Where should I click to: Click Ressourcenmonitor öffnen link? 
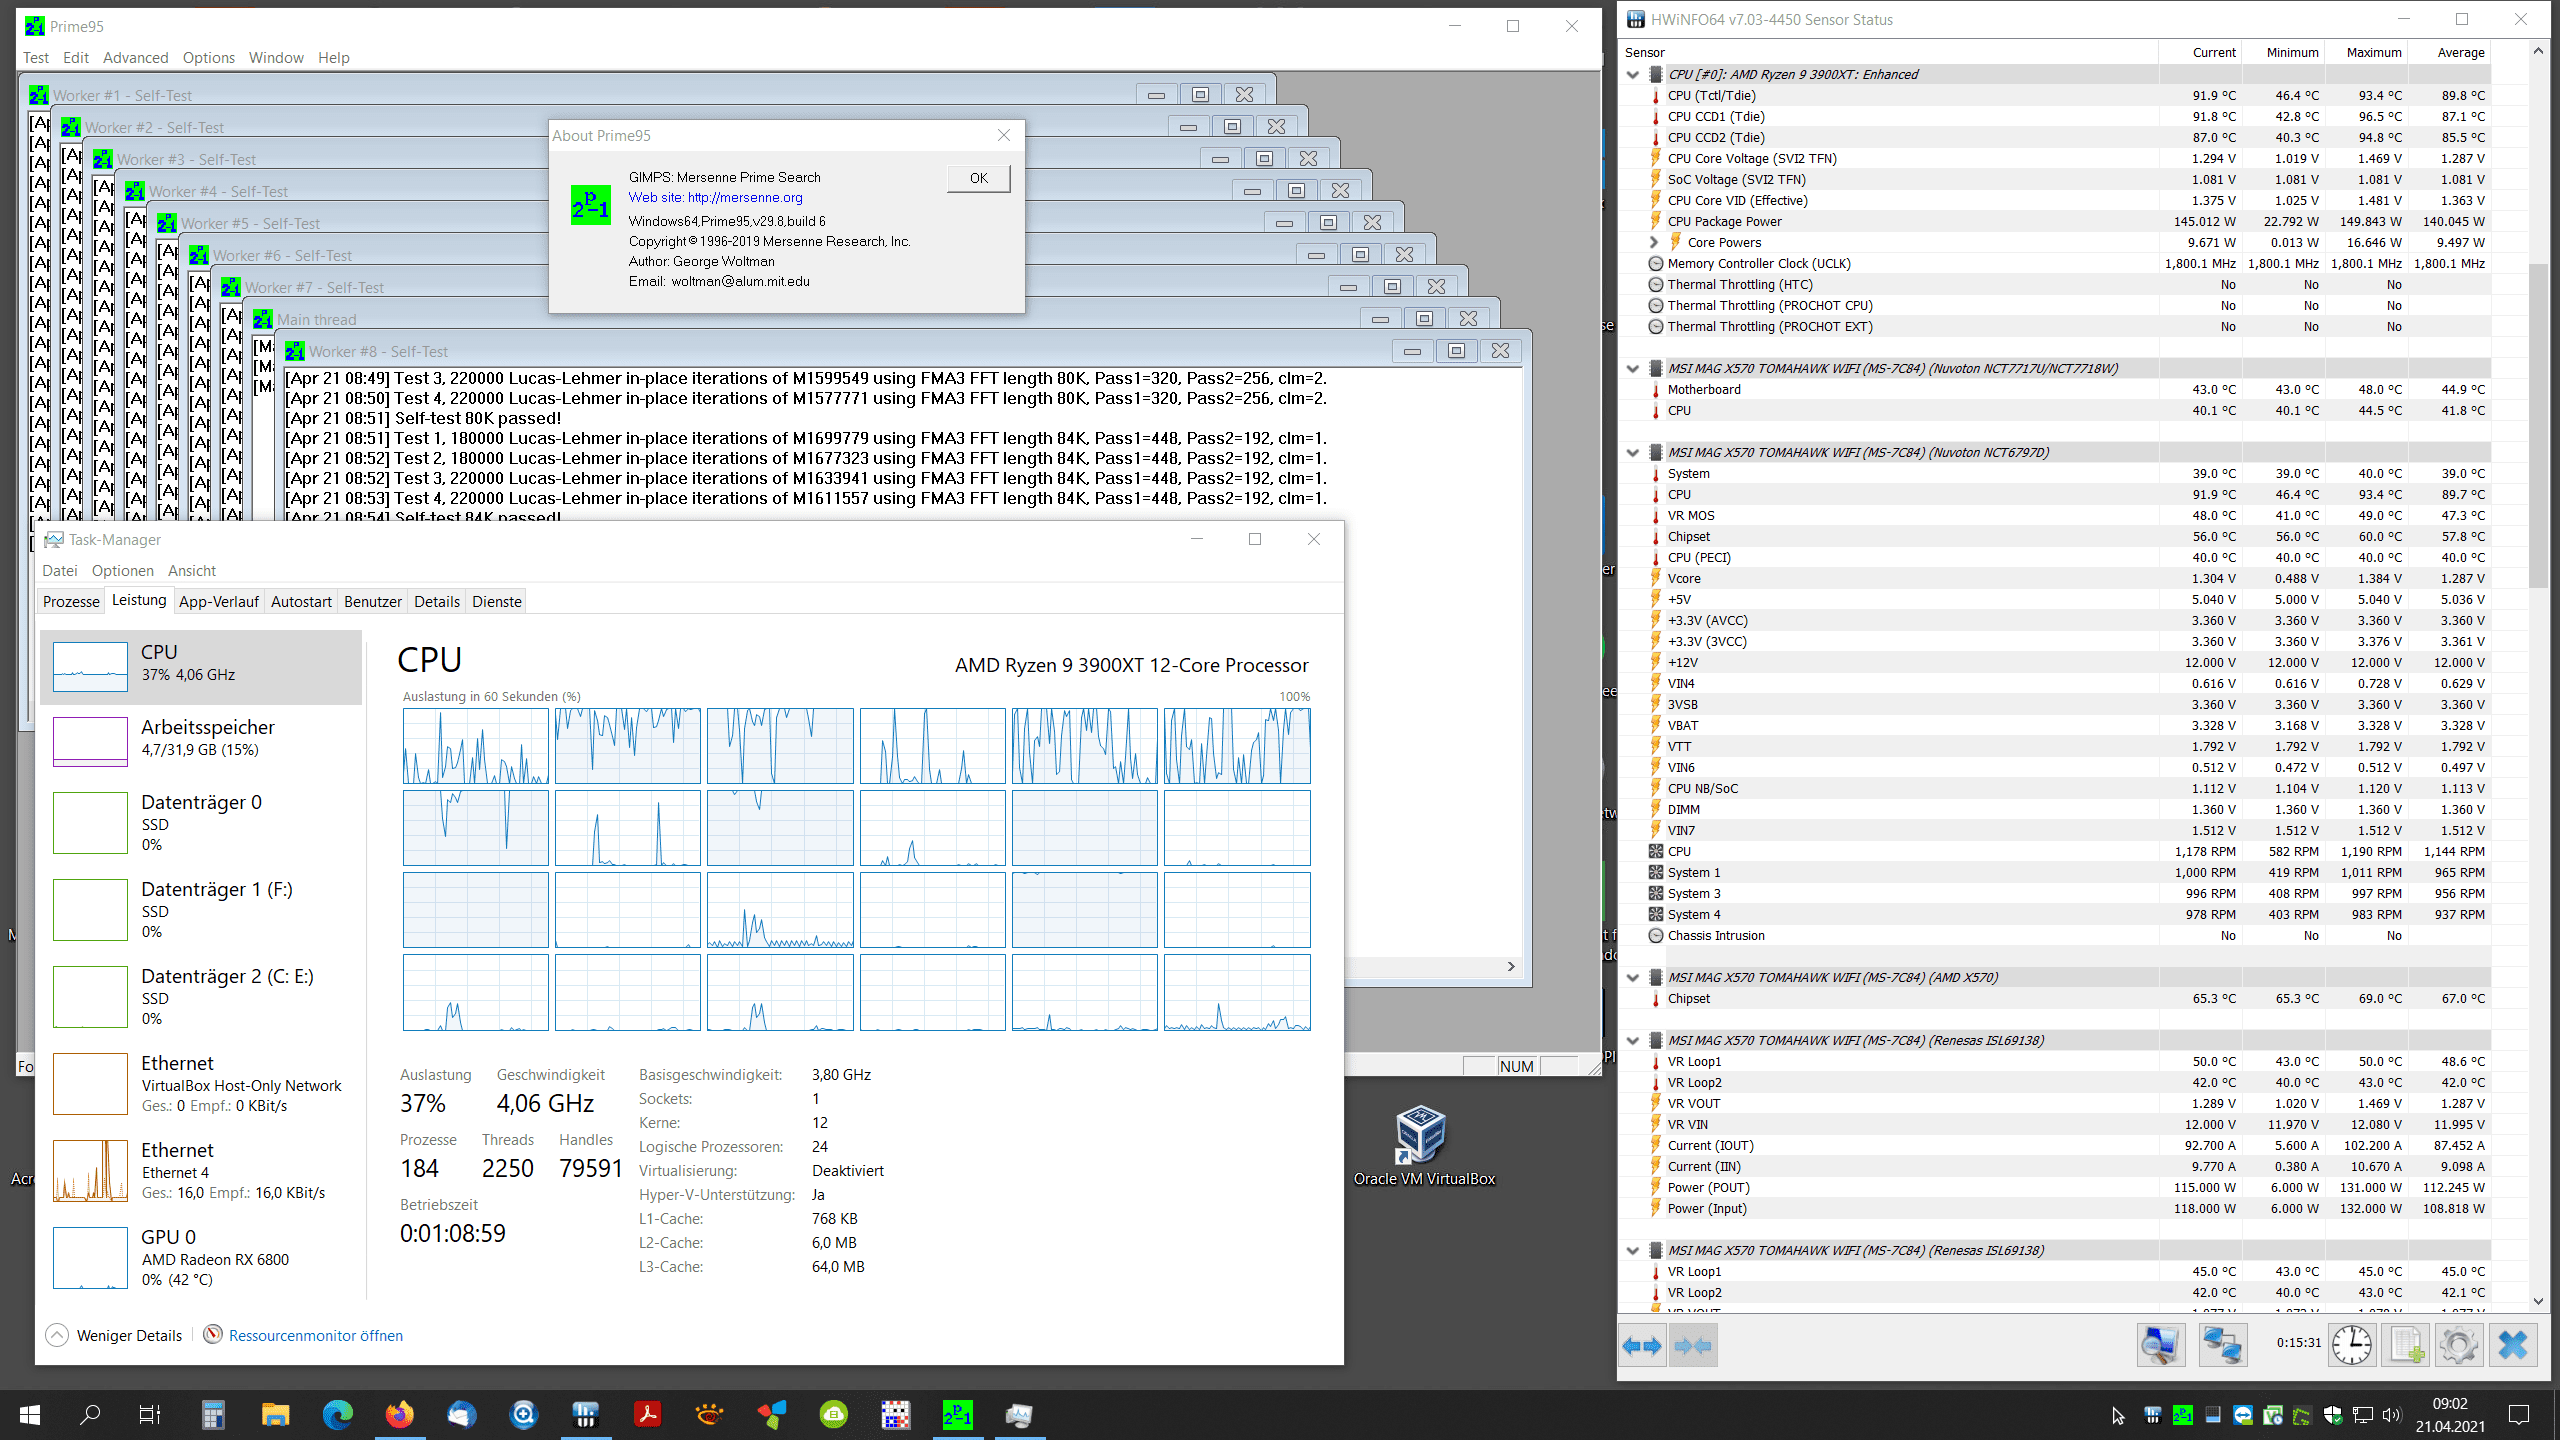click(315, 1335)
